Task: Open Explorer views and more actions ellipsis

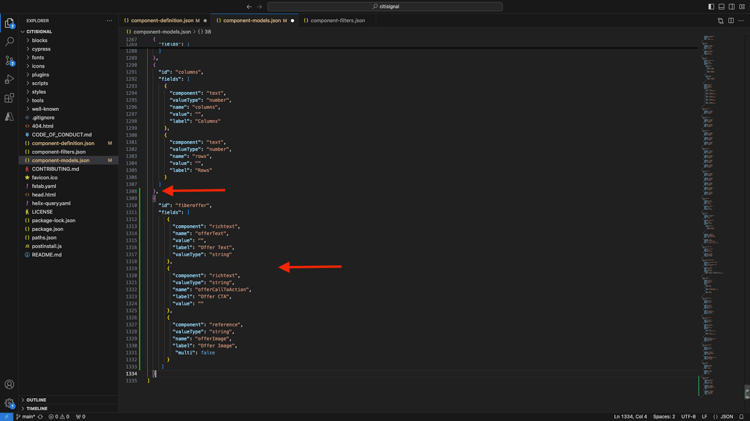Action: [110, 21]
